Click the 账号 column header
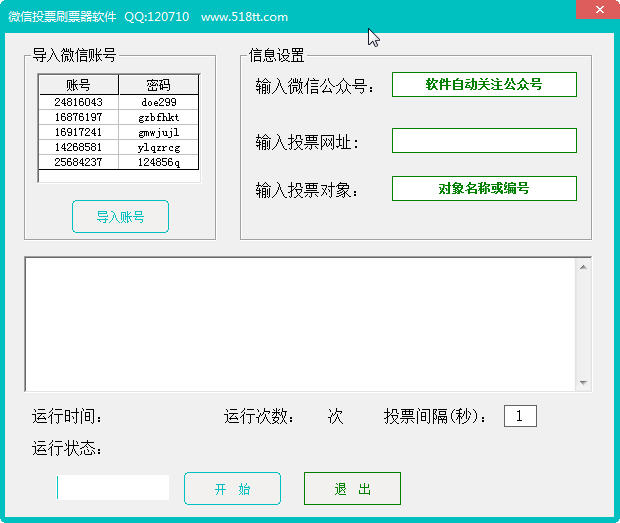620x523 pixels. click(x=78, y=85)
